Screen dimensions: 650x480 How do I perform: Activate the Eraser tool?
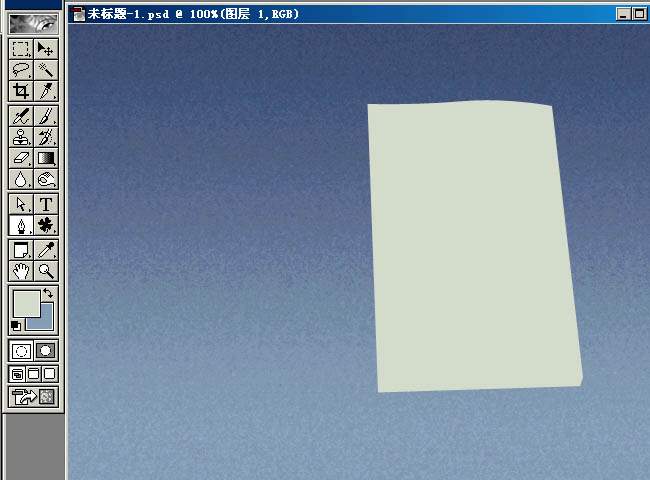(21, 158)
